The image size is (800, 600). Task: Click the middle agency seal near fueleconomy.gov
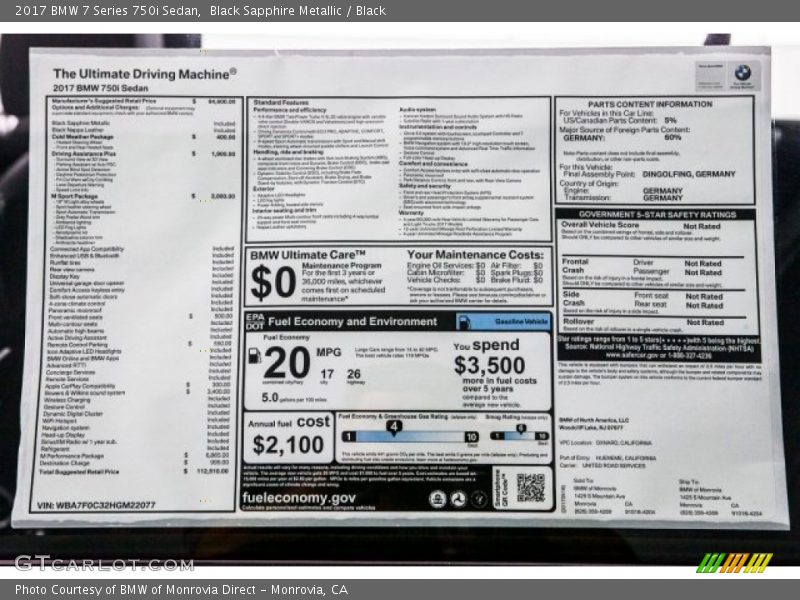(458, 498)
